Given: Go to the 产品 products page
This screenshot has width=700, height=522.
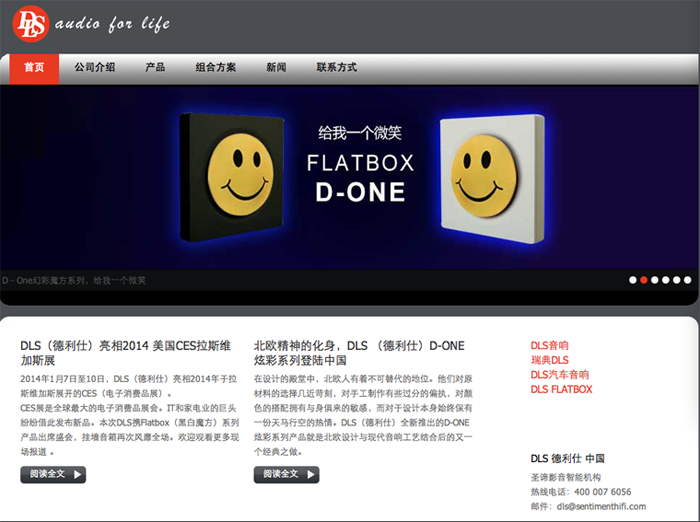Looking at the screenshot, I should pyautogui.click(x=155, y=67).
